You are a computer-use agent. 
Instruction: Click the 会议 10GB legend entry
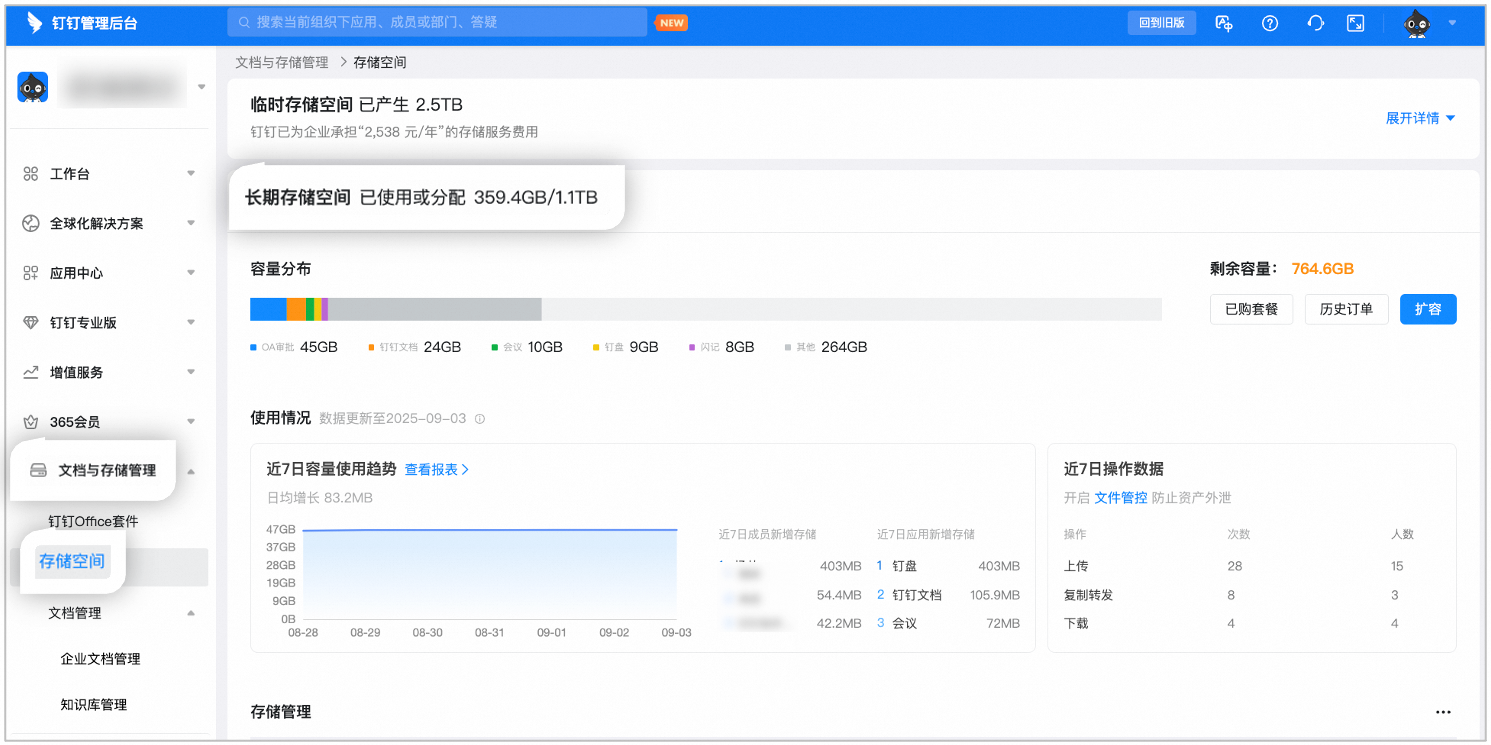point(527,347)
